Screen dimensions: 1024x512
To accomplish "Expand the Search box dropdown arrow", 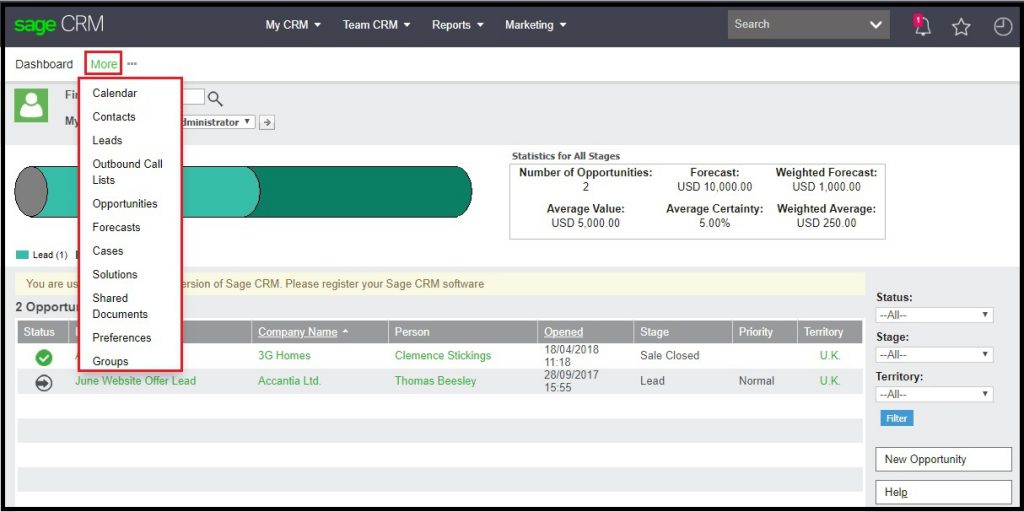I will pyautogui.click(x=876, y=25).
